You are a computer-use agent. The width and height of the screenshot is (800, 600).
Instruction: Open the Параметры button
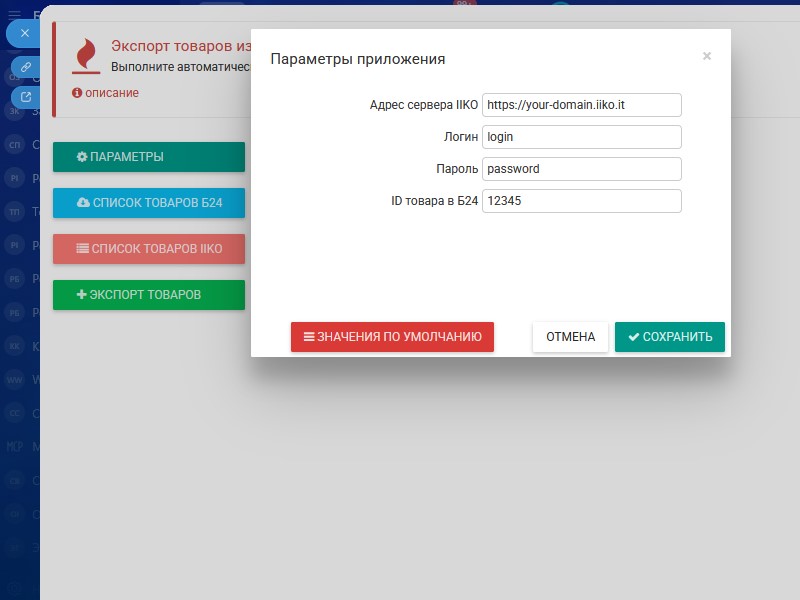(x=149, y=157)
